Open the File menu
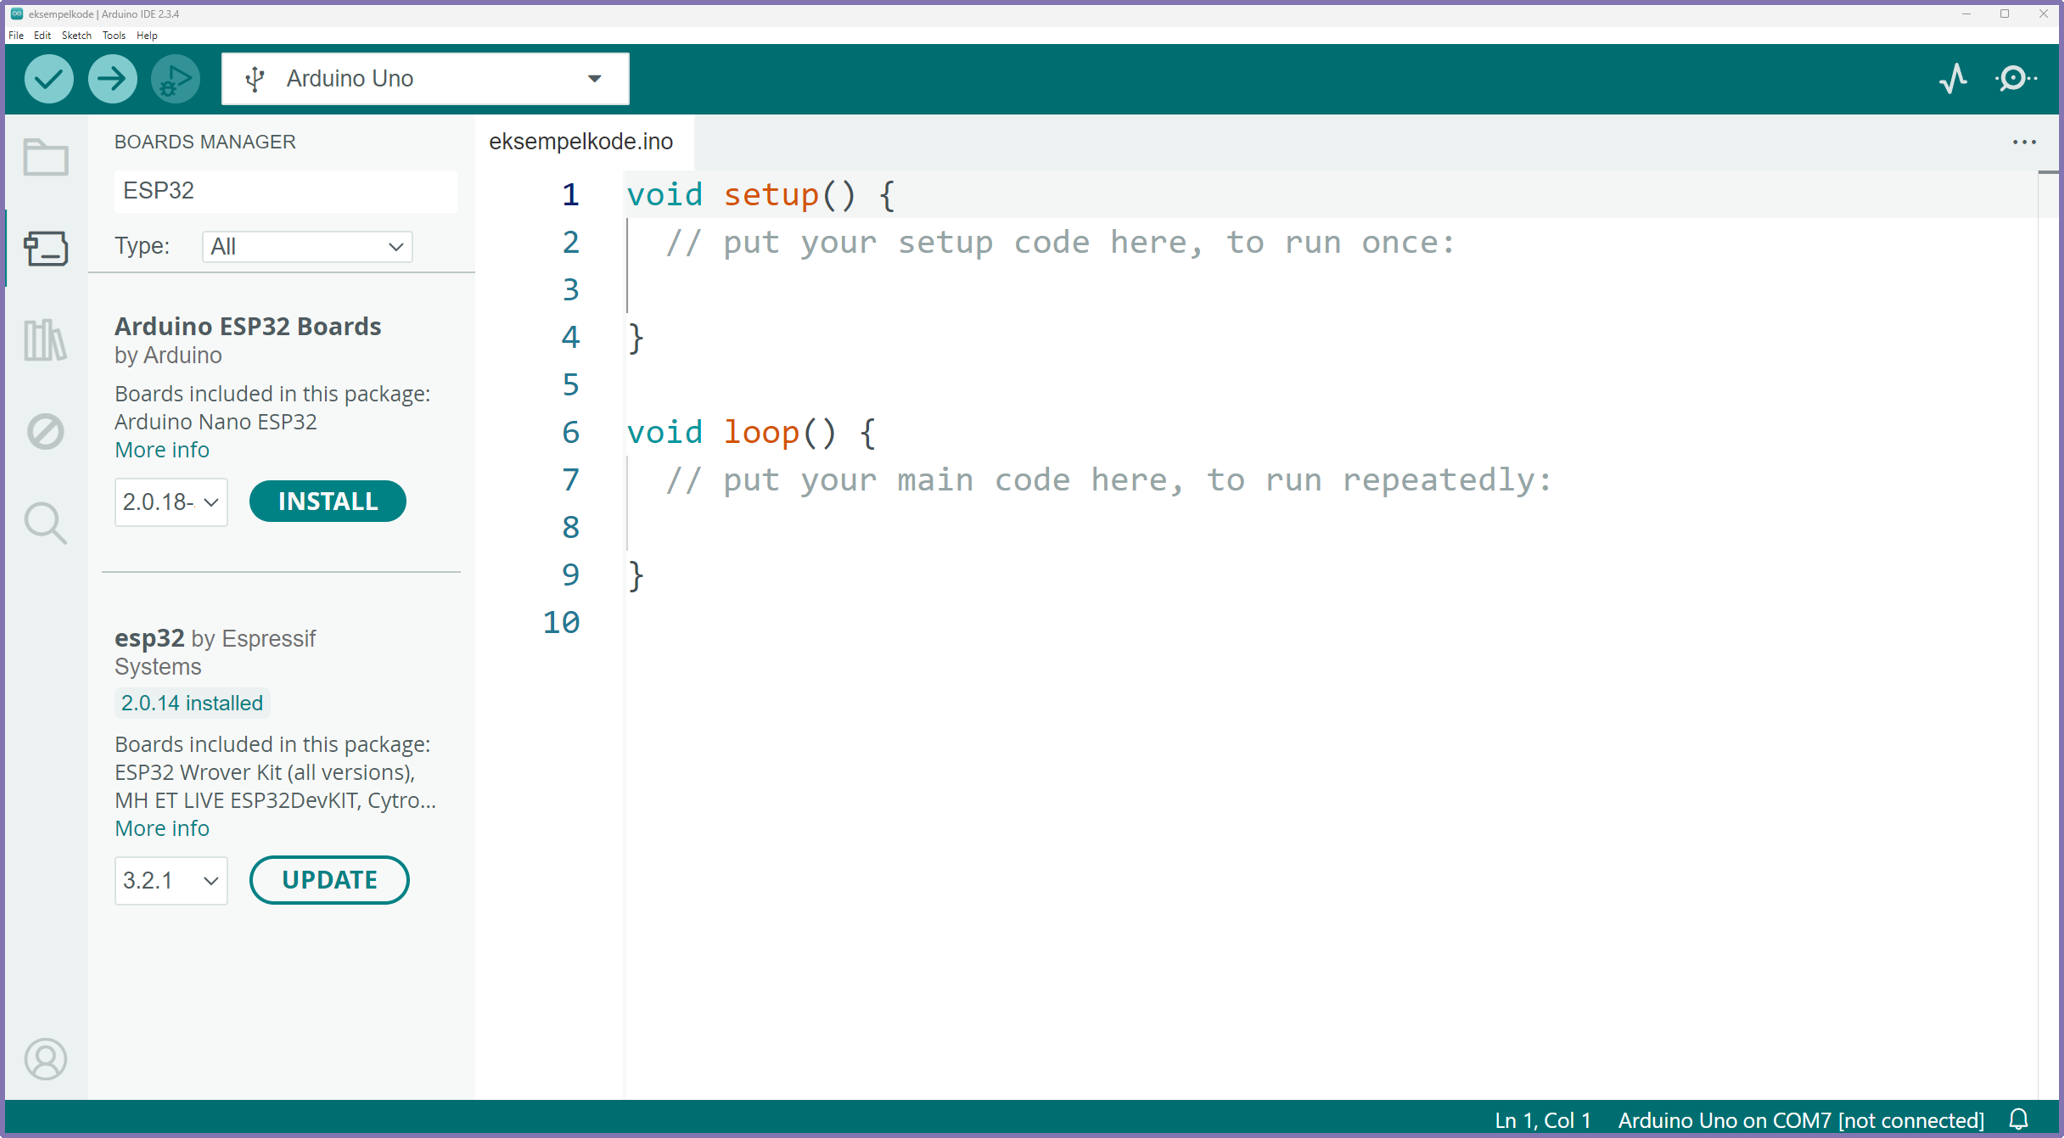The image size is (2064, 1138). coord(16,35)
